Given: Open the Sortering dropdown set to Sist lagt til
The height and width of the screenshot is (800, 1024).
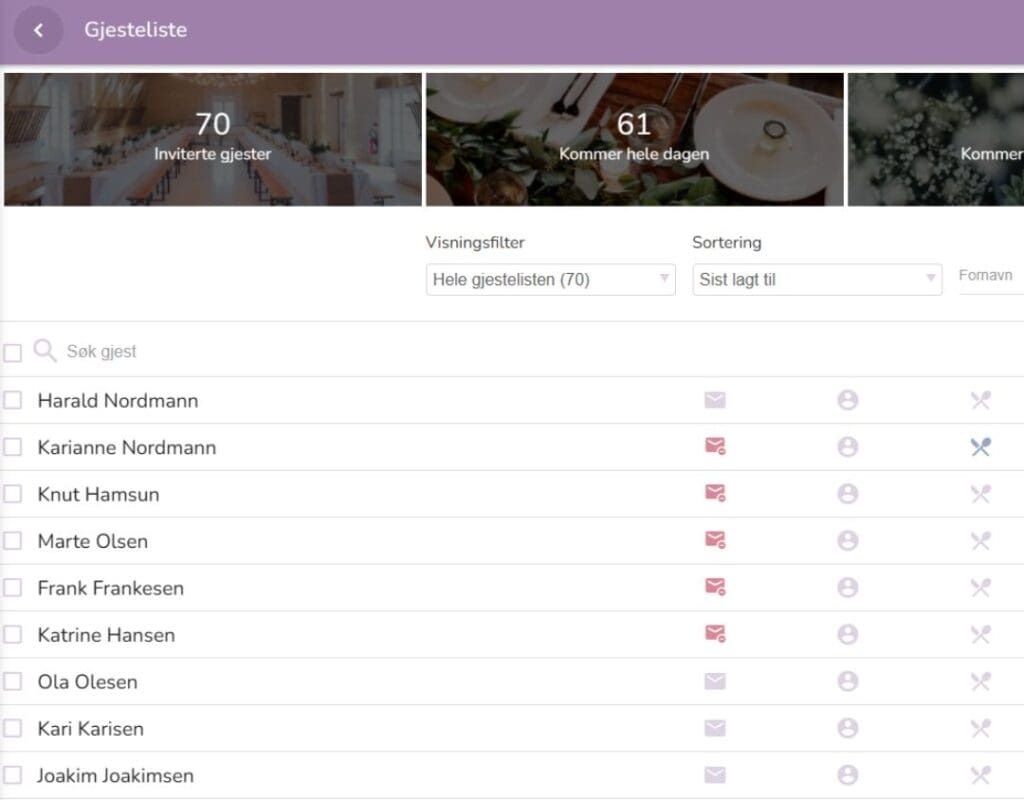Looking at the screenshot, I should click(817, 280).
